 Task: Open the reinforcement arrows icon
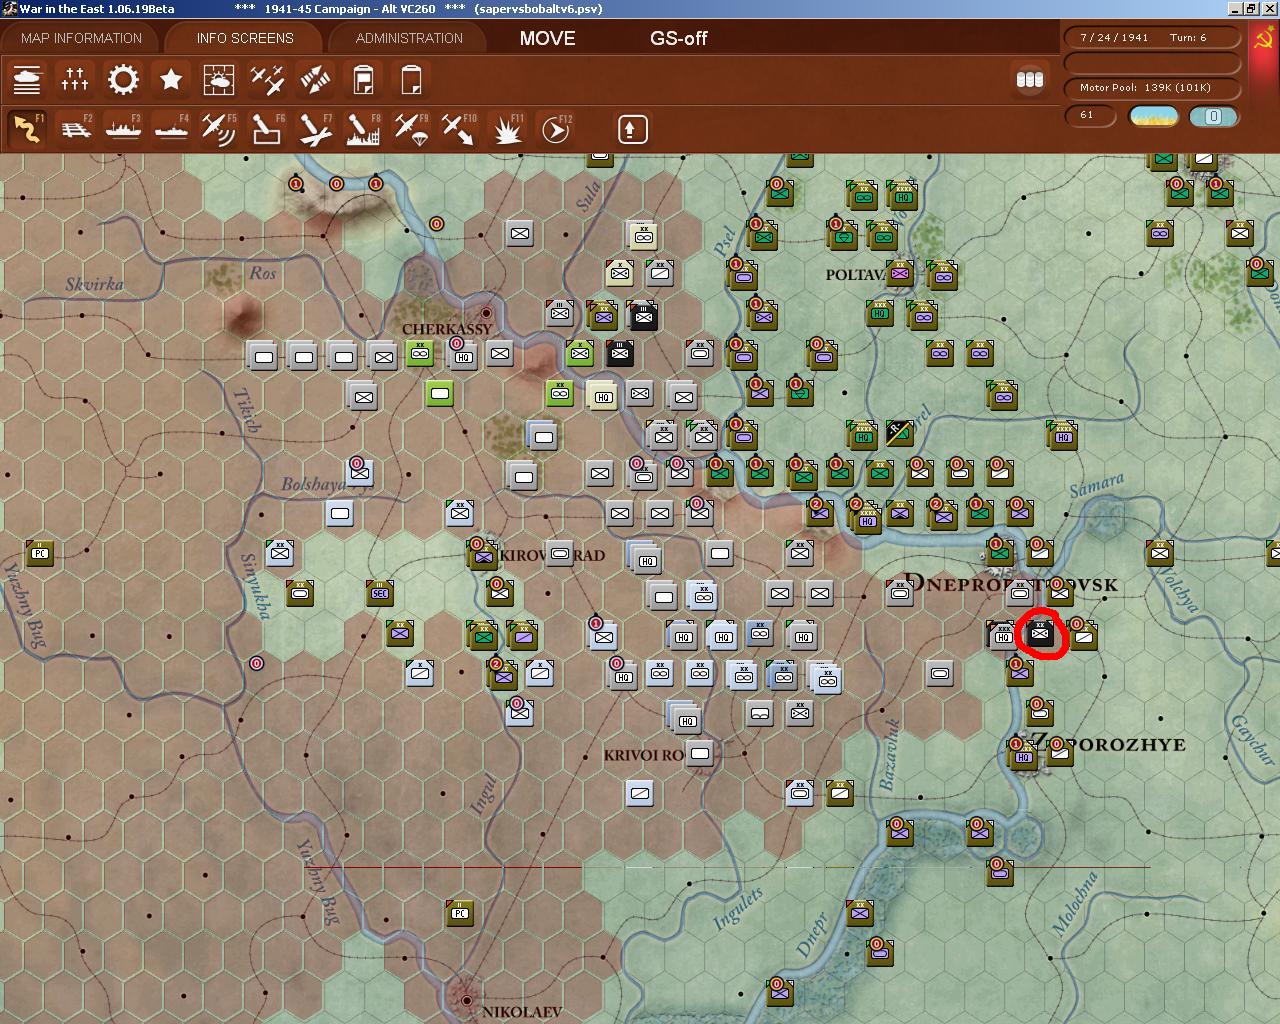click(x=315, y=79)
